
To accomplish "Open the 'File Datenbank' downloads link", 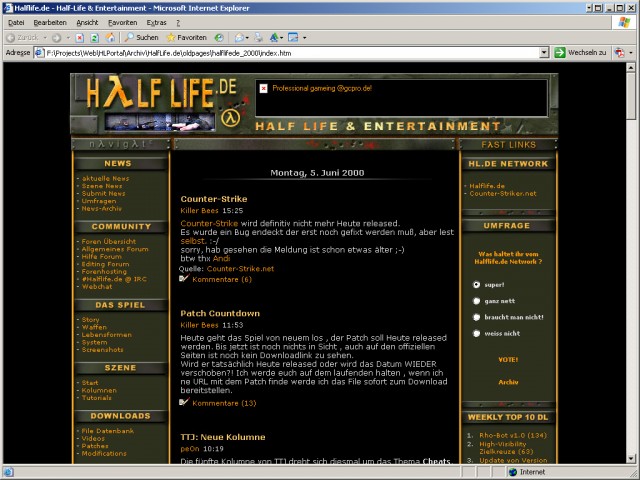I will [107, 431].
